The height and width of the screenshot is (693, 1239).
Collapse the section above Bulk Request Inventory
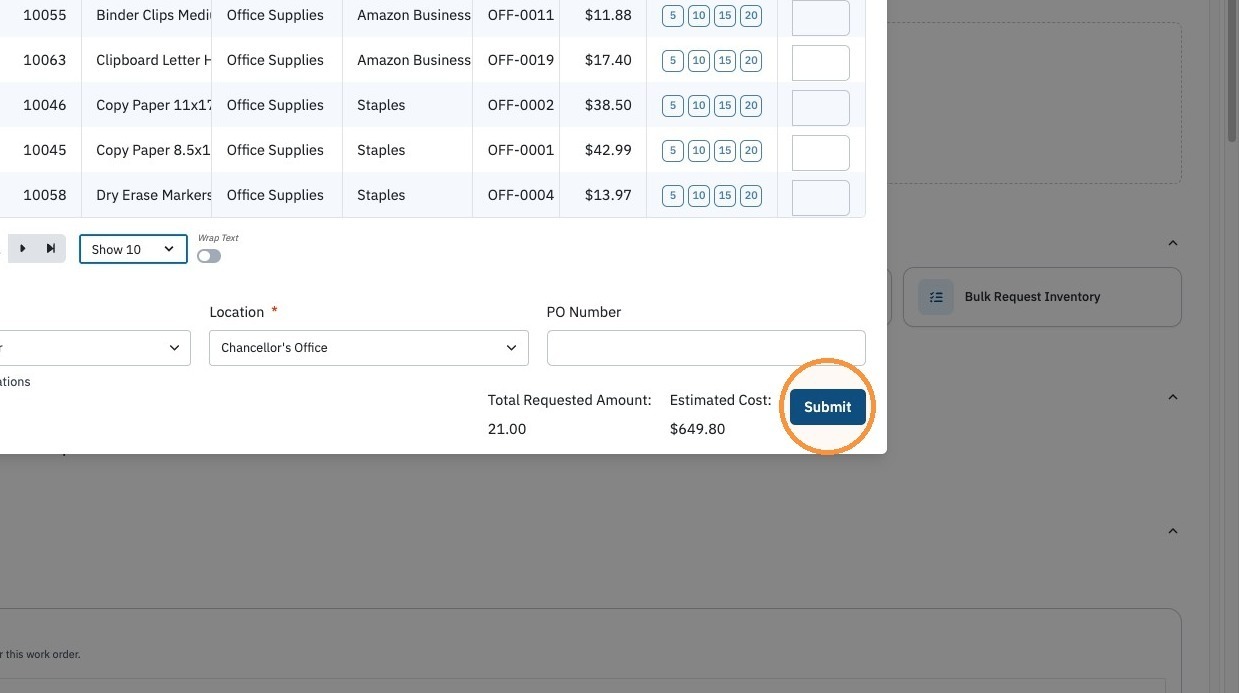pos(1173,243)
